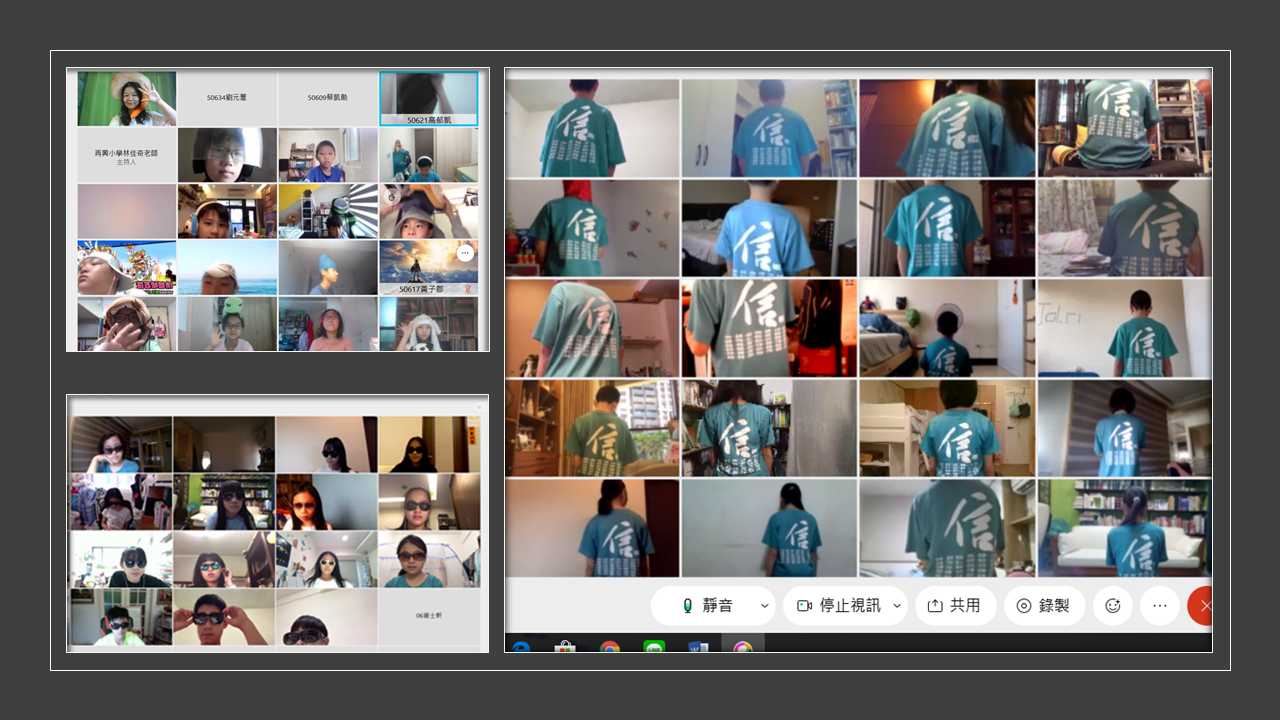Image resolution: width=1280 pixels, height=720 pixels.
Task: Open the more options ellipsis in meeting toolbar
Action: tap(1159, 606)
